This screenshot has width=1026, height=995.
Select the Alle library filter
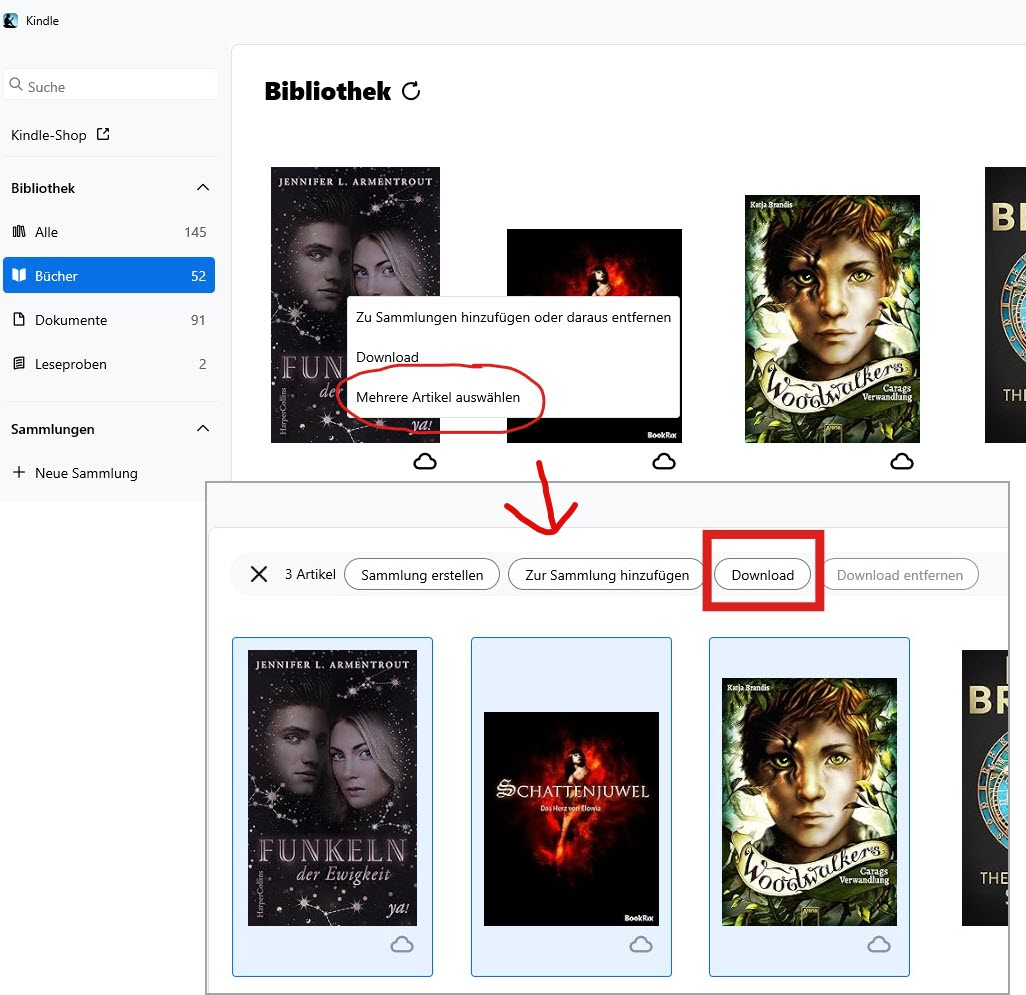109,232
